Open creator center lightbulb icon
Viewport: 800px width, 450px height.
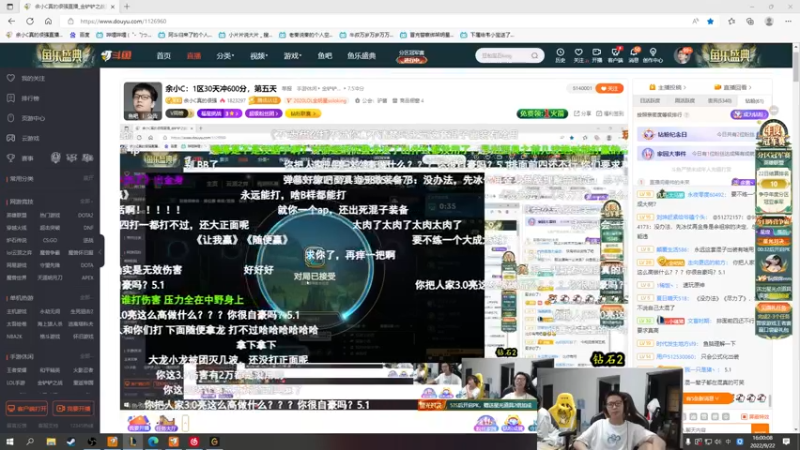(x=653, y=55)
